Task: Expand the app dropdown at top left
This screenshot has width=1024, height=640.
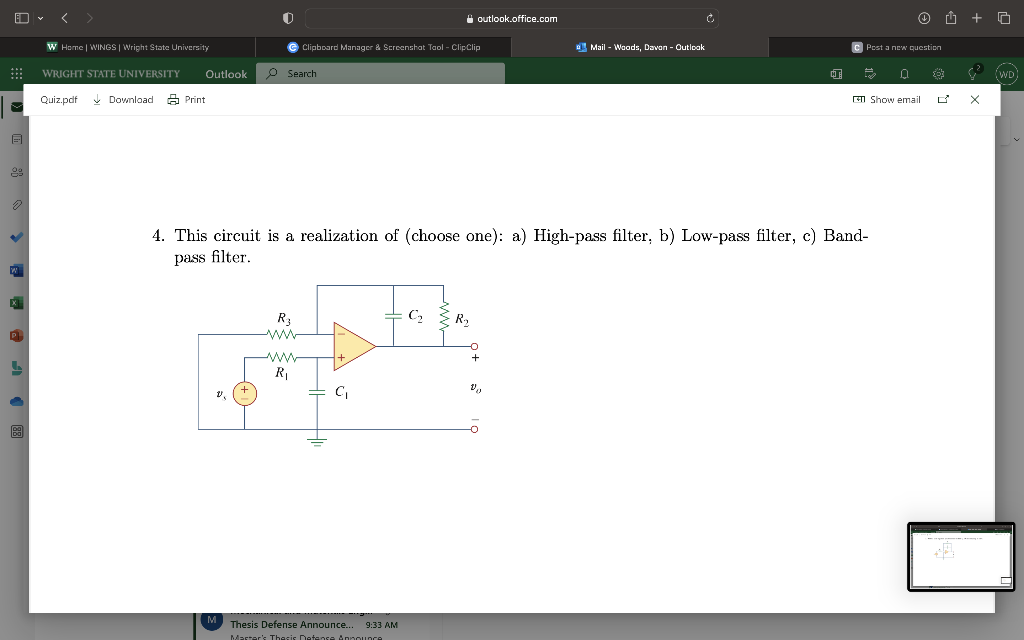Action: pyautogui.click(x=42, y=17)
